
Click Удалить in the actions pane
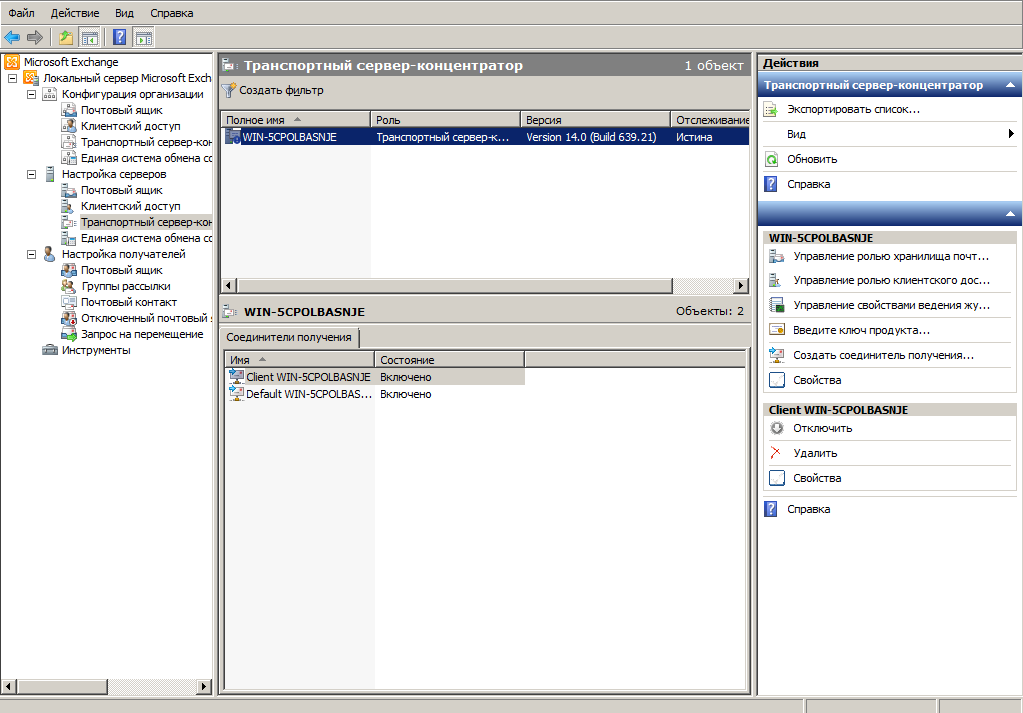pyautogui.click(x=815, y=453)
